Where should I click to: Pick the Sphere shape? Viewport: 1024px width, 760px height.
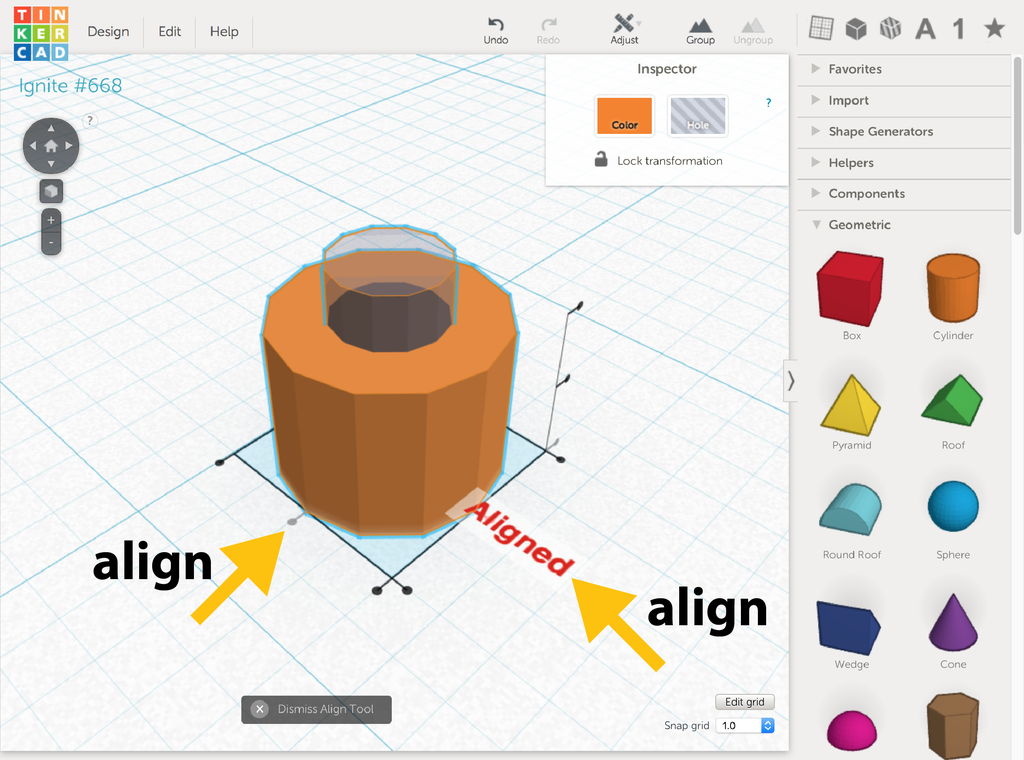point(953,507)
